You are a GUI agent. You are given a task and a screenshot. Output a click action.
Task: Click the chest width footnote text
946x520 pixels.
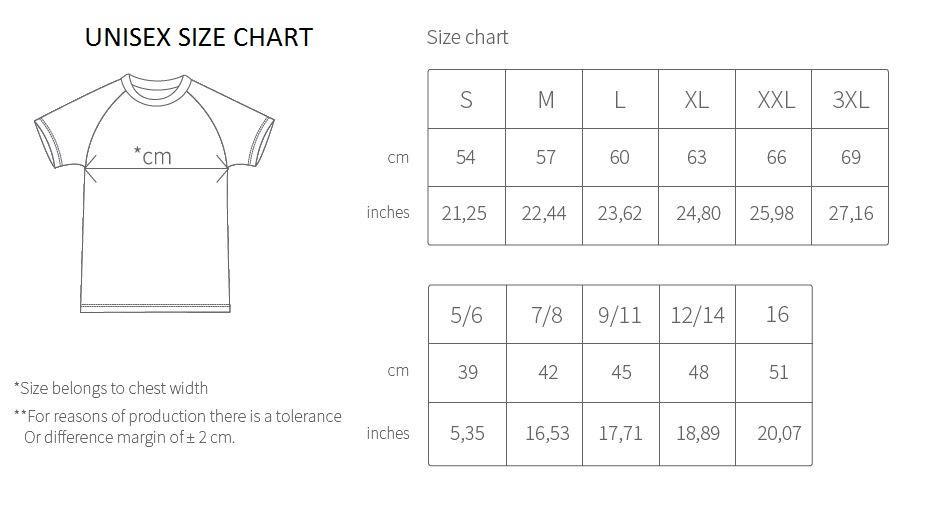(x=111, y=388)
